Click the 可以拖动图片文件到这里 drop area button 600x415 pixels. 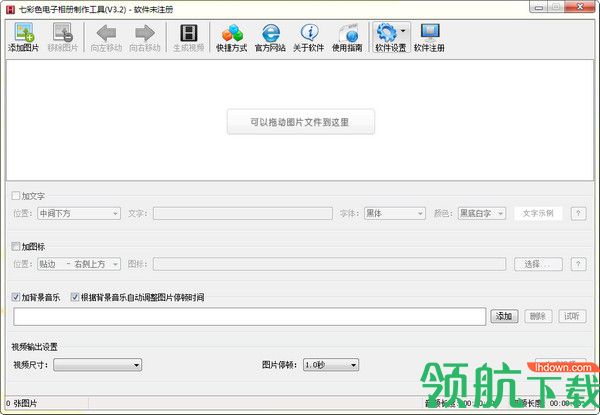[x=300, y=122]
